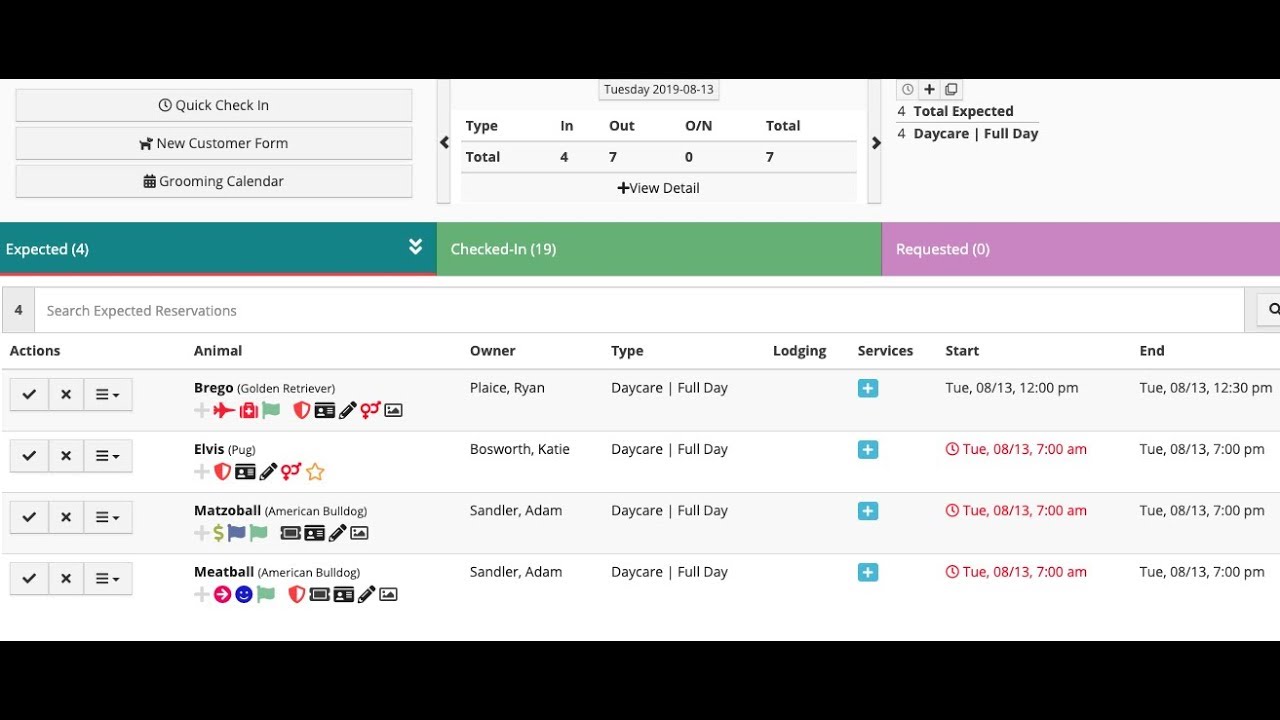Viewport: 1280px width, 720px height.
Task: Go to previous day with left arrow
Action: (x=445, y=143)
